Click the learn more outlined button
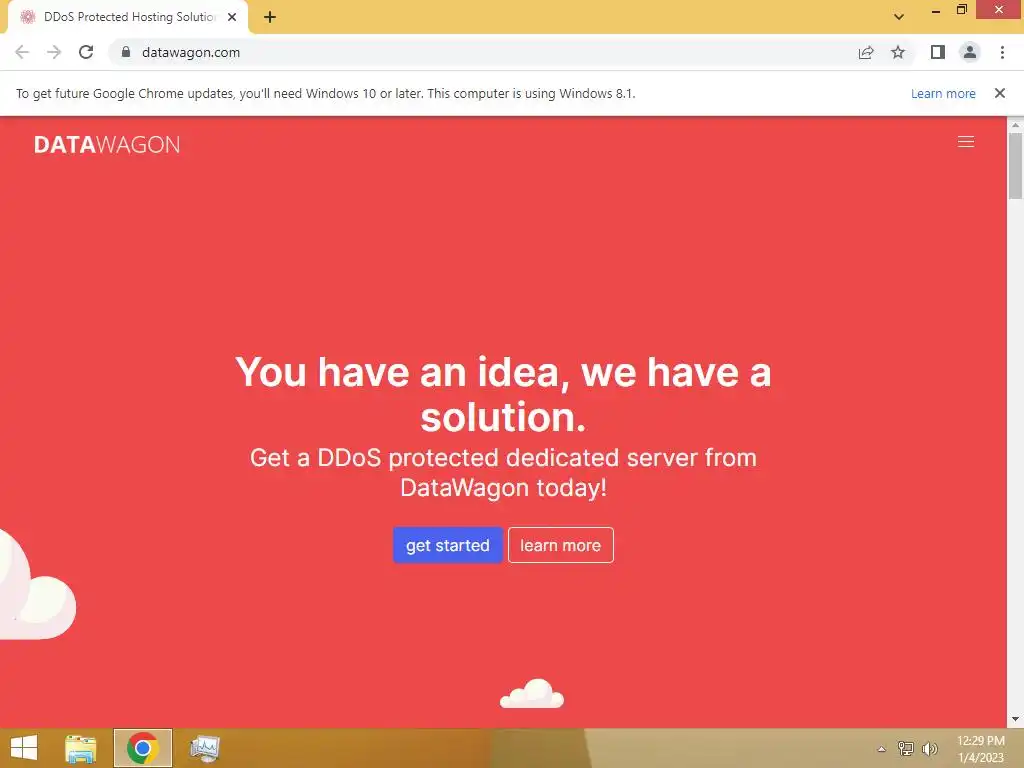This screenshot has height=768, width=1024. pos(560,545)
